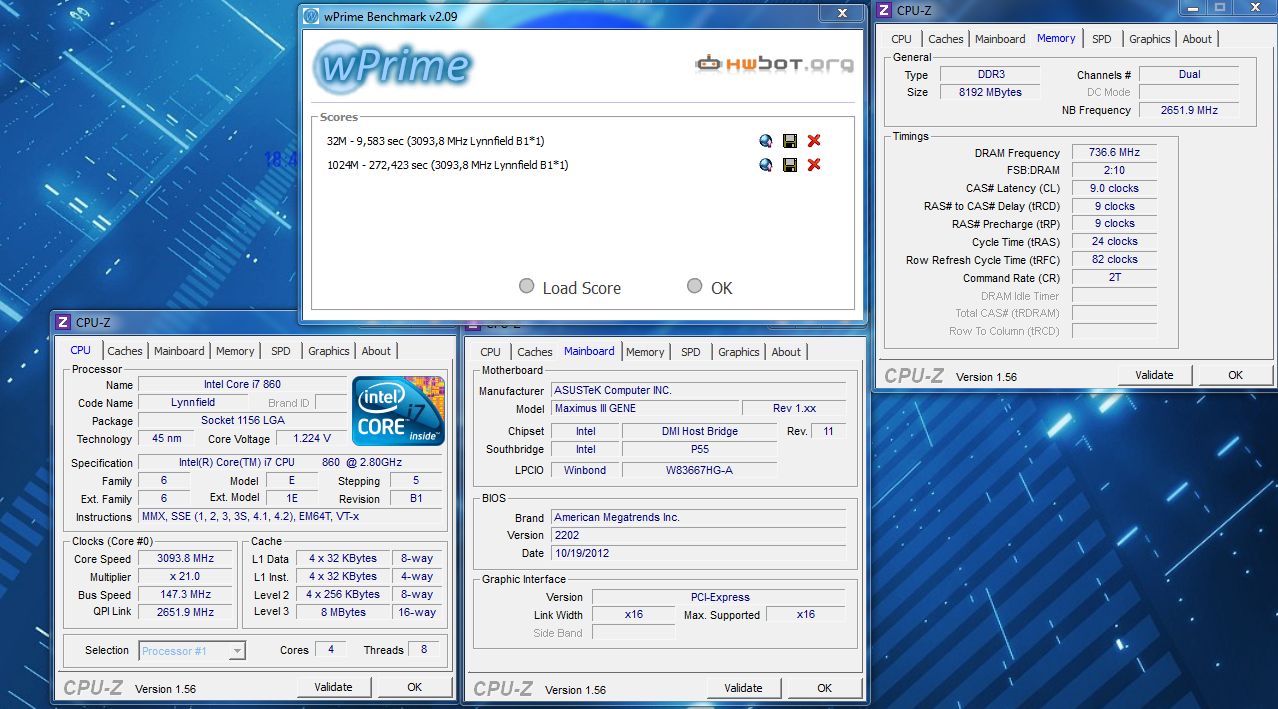Click Validate in CPU-Z Memory window
This screenshot has height=709, width=1278.
pyautogui.click(x=1154, y=375)
